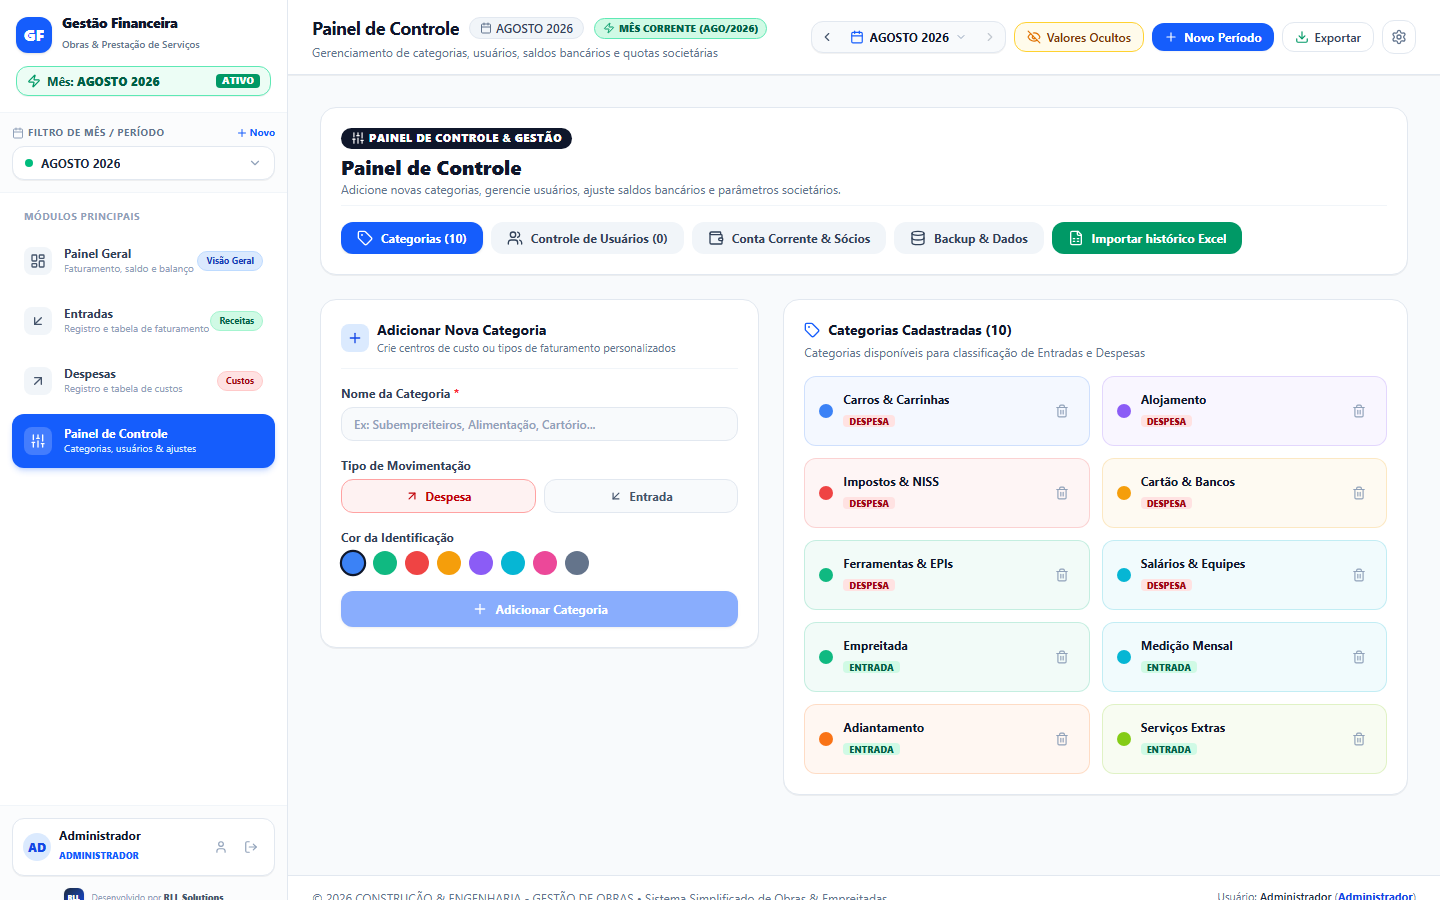Choose the orange identification color
Screen dimensions: 1440x900
449,563
